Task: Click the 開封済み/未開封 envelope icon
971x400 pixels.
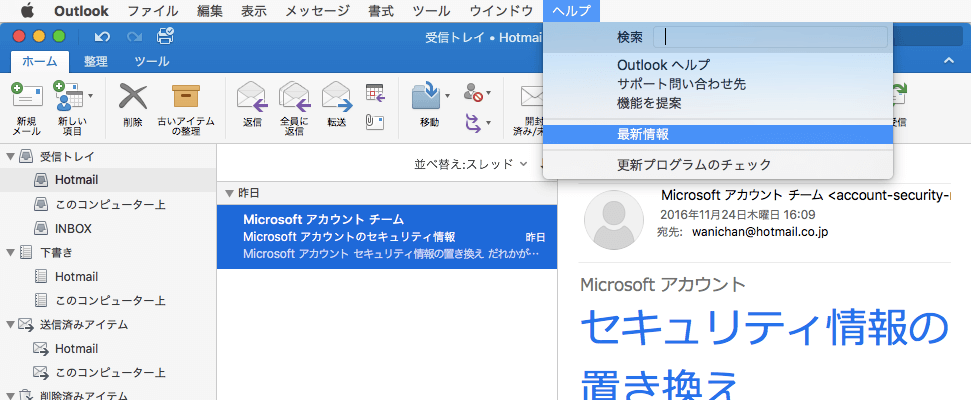Action: point(531,96)
